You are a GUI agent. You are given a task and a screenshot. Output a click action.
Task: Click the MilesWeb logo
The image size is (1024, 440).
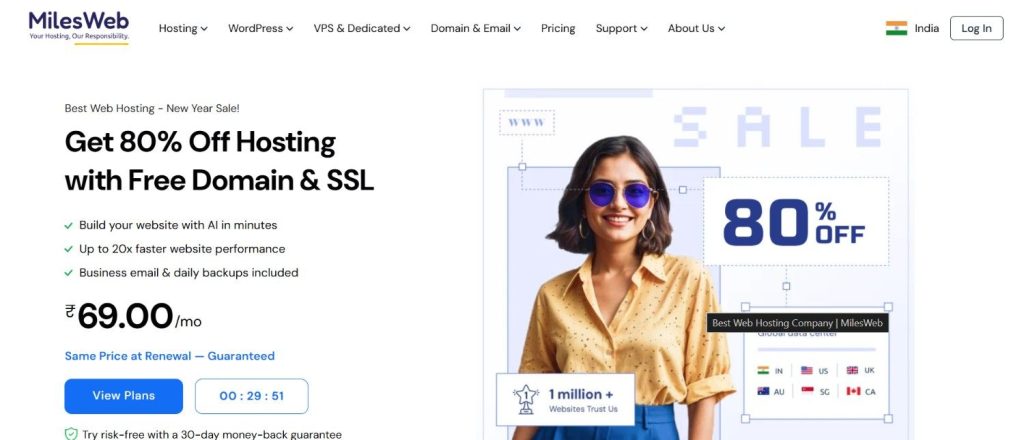[x=78, y=27]
